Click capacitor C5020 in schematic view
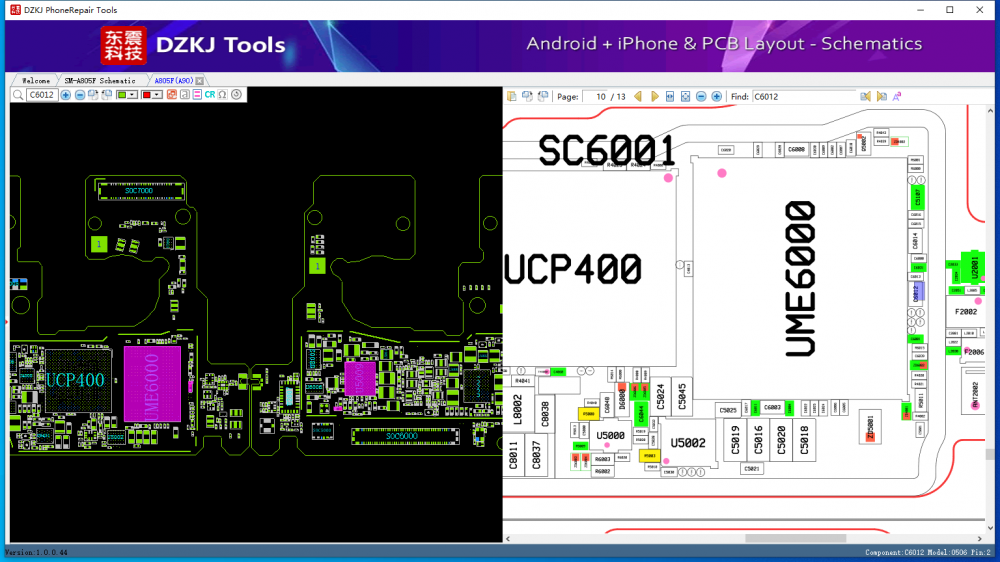The width and height of the screenshot is (1000, 562). pos(781,440)
